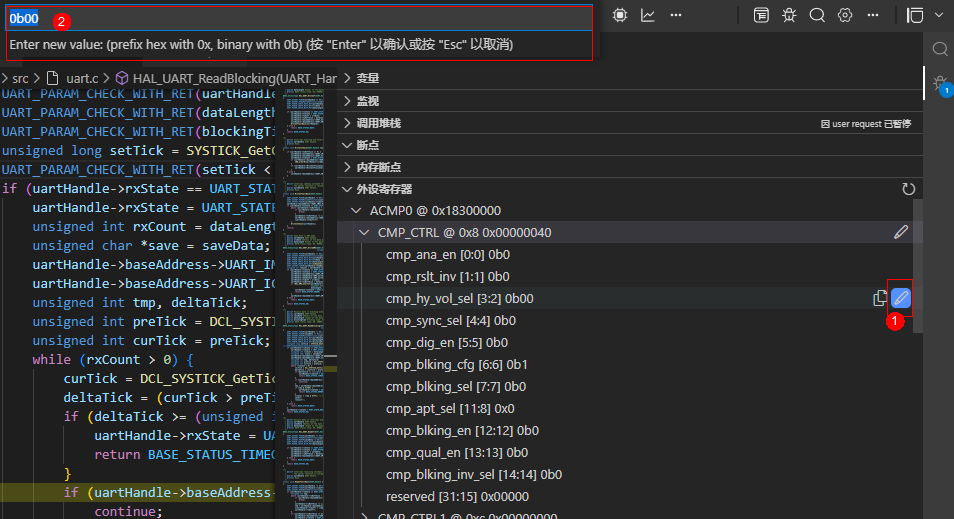
Task: Select HAL_UART_ReadBlocking in the breadcrumb
Action: [234, 78]
